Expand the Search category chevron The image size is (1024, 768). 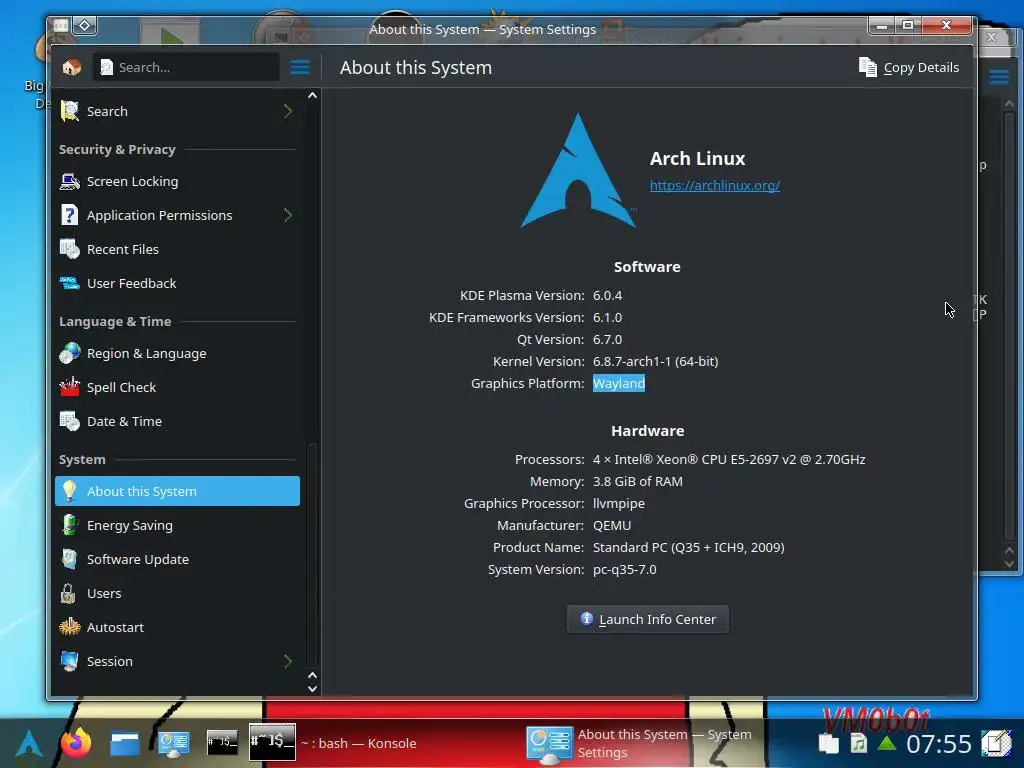288,111
